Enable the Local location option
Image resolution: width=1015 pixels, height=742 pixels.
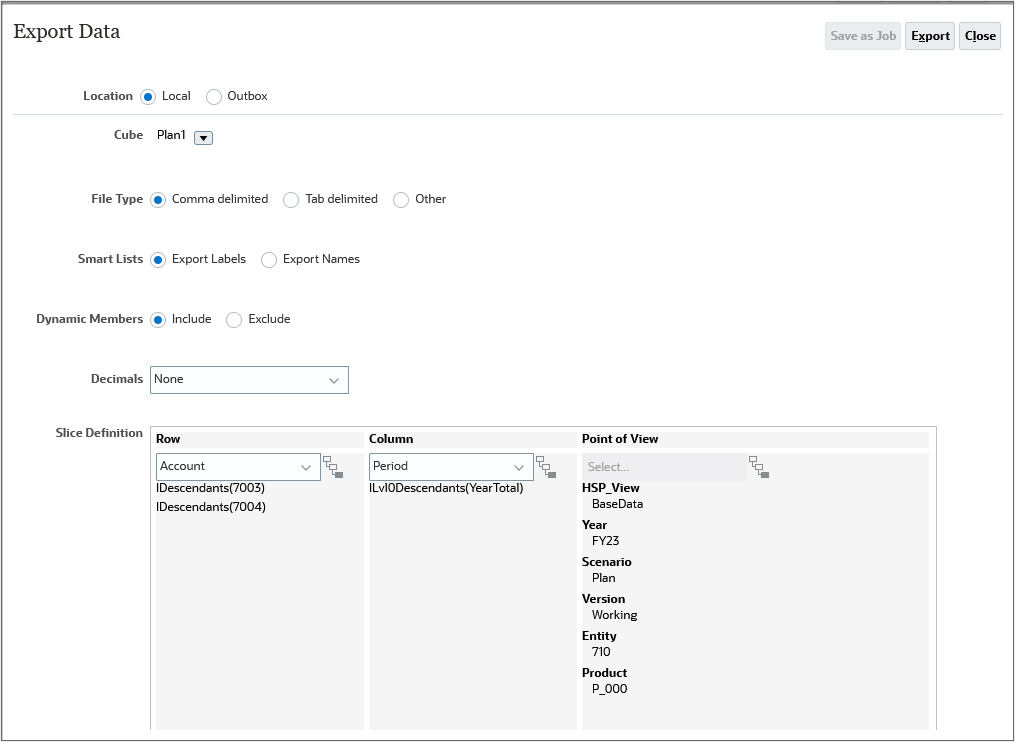click(146, 96)
